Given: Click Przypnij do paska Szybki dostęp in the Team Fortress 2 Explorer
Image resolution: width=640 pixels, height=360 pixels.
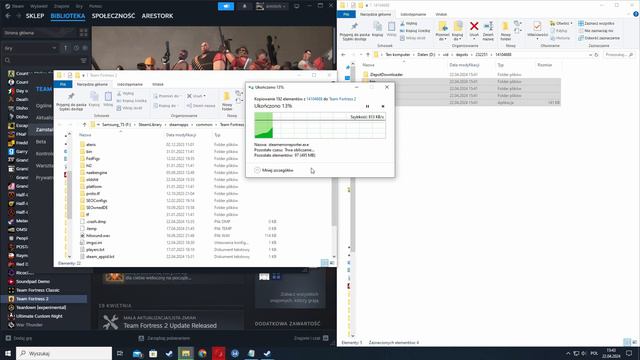Looking at the screenshot, I should (x=71, y=101).
